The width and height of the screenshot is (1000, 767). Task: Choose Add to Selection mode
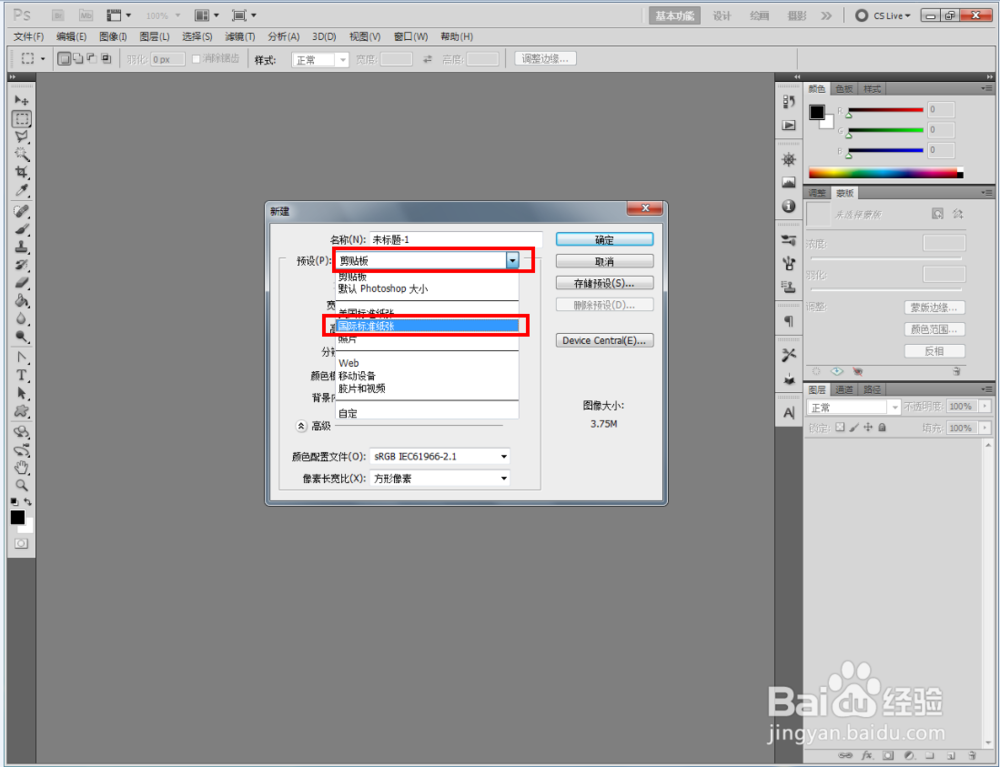tap(78, 59)
